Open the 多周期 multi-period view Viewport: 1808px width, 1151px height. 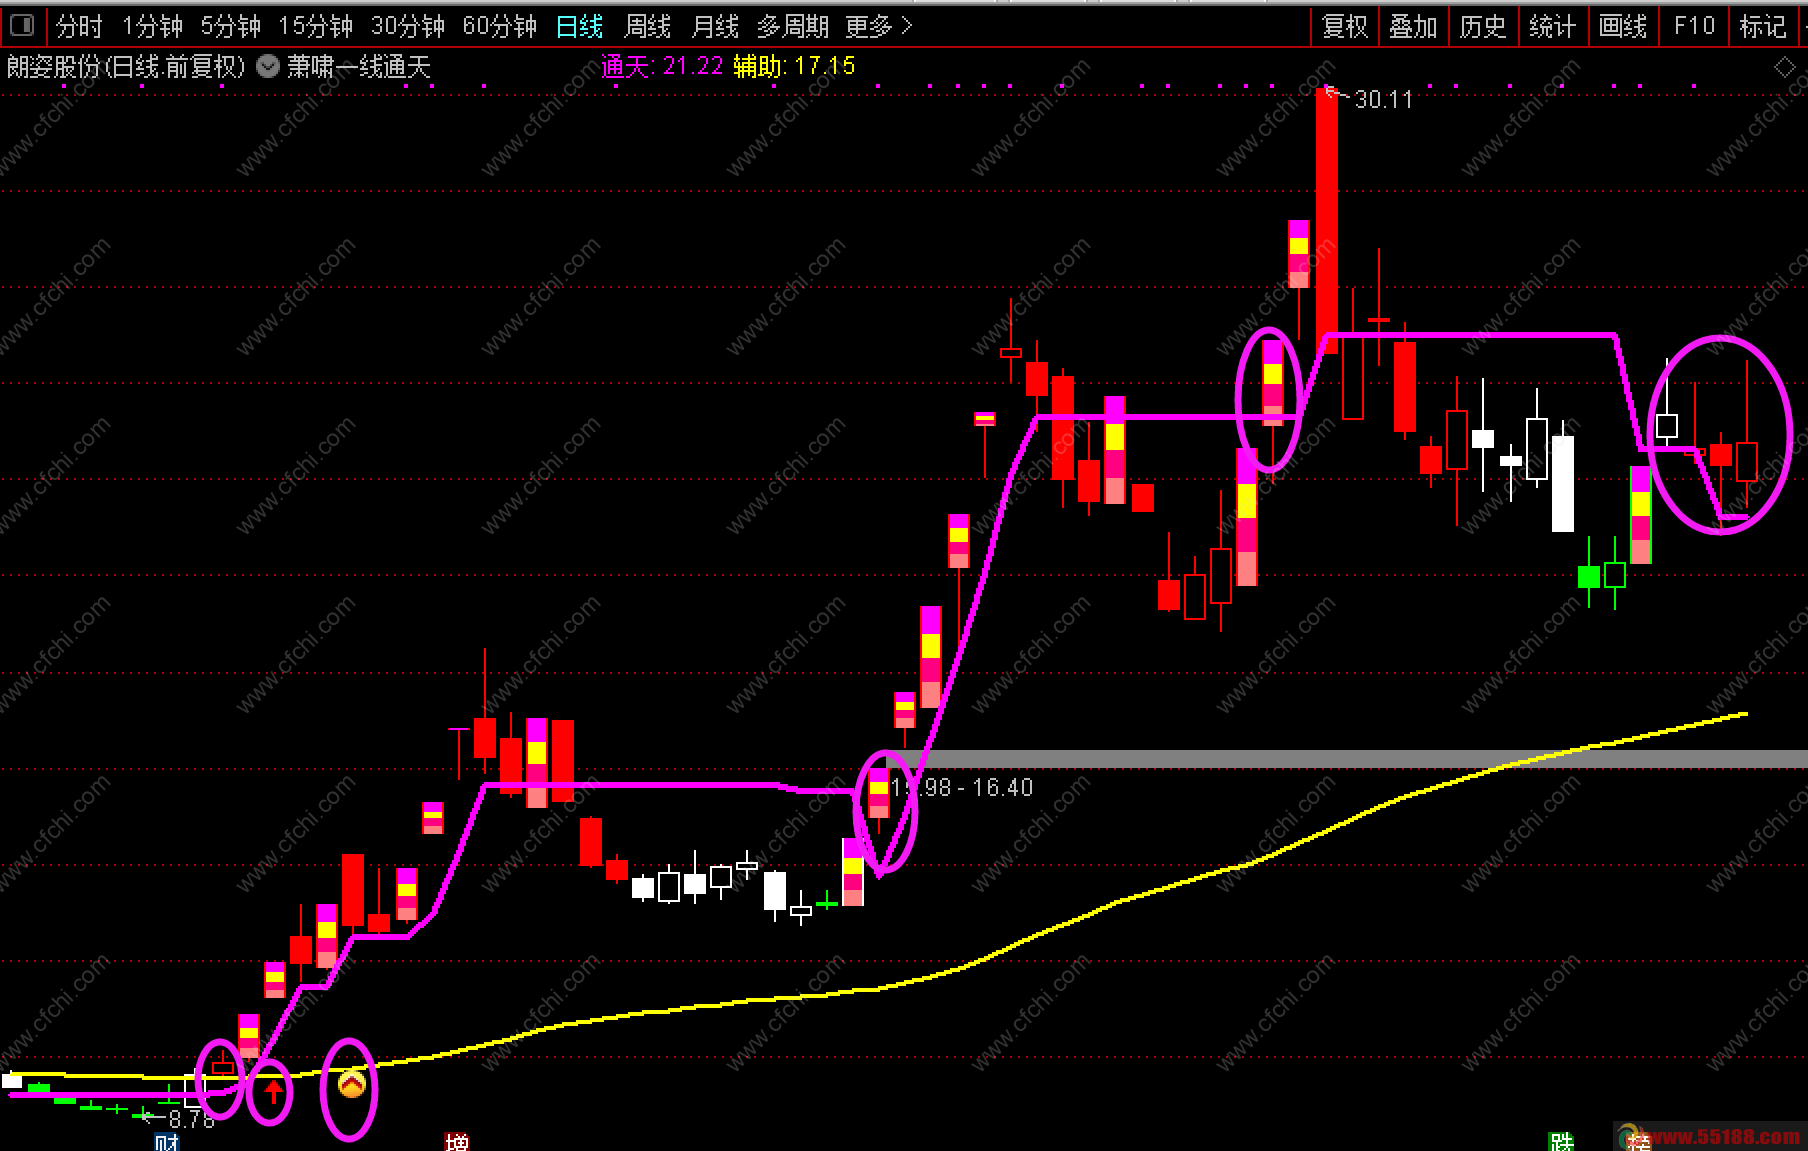pyautogui.click(x=793, y=26)
